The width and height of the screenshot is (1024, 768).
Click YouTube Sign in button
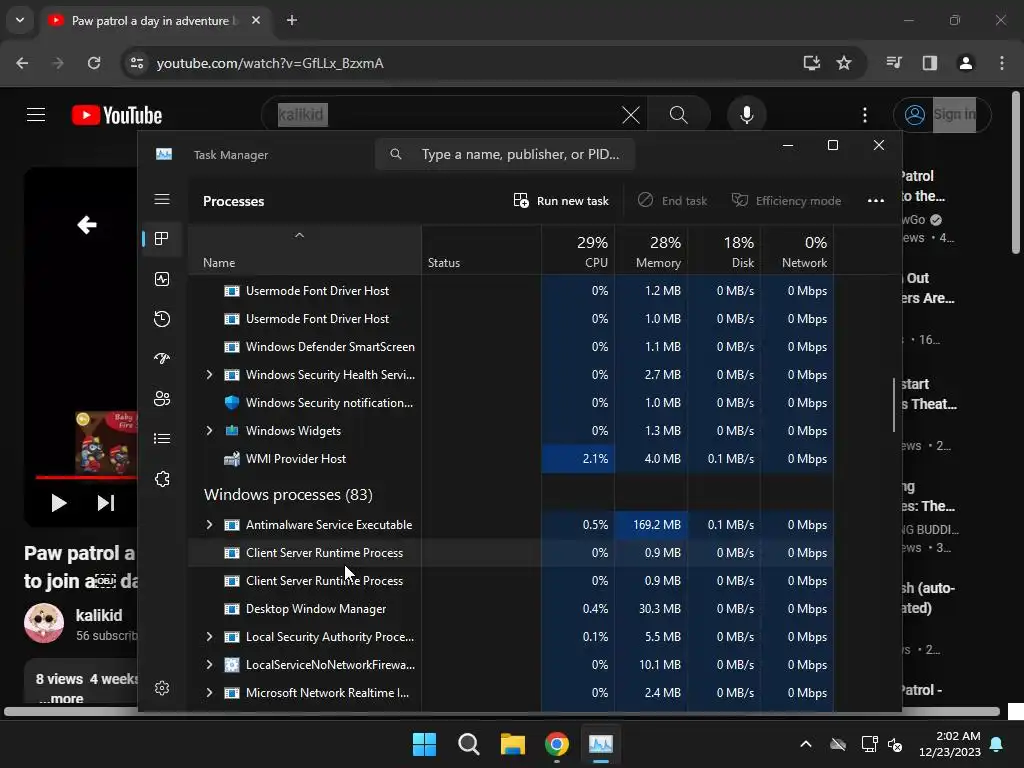point(942,115)
